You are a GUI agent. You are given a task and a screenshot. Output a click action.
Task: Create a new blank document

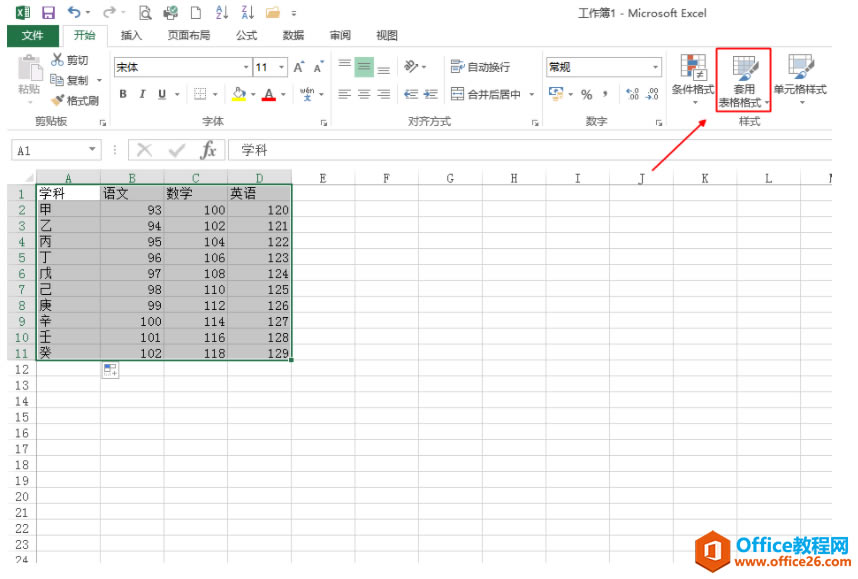click(x=195, y=13)
